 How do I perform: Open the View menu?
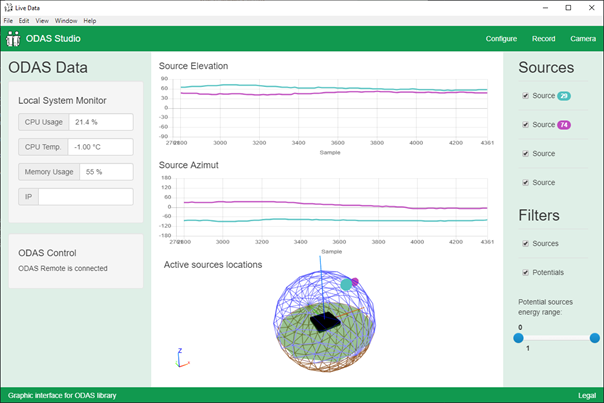point(42,21)
